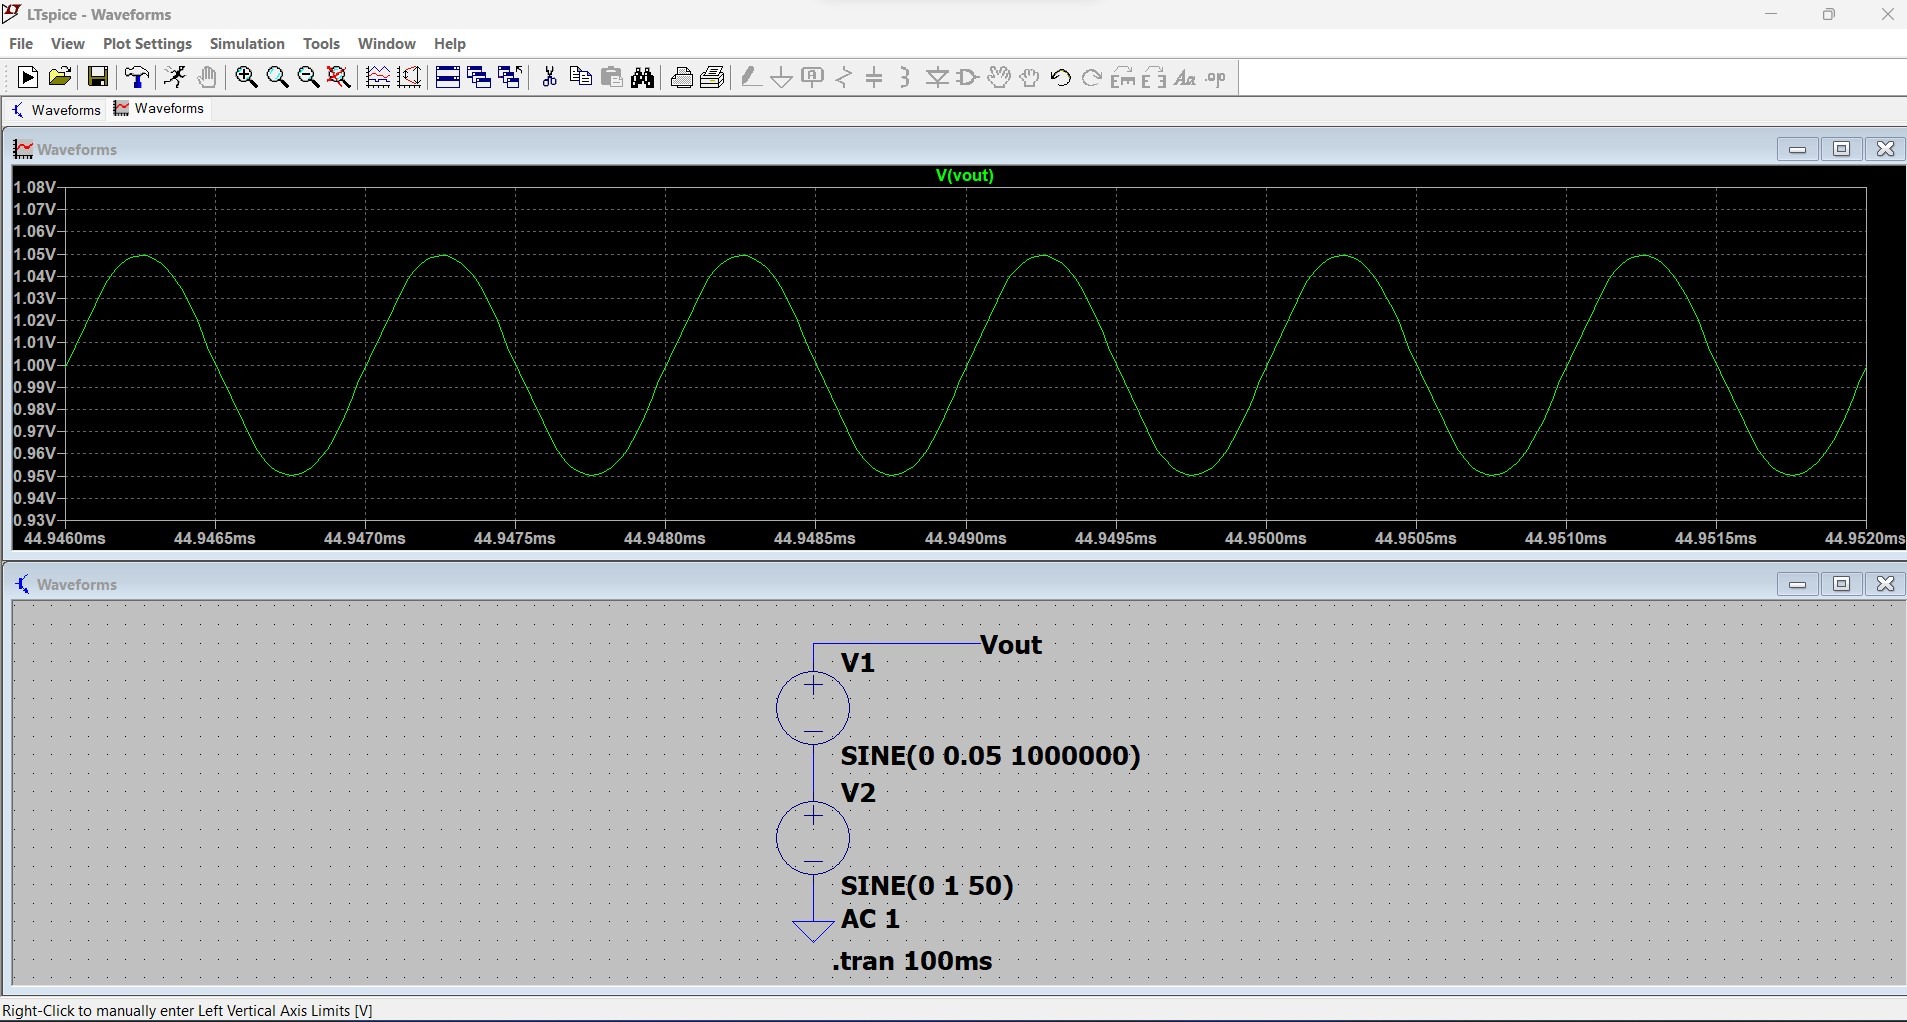
Task: Click the V(vout) trace label
Action: pos(965,175)
